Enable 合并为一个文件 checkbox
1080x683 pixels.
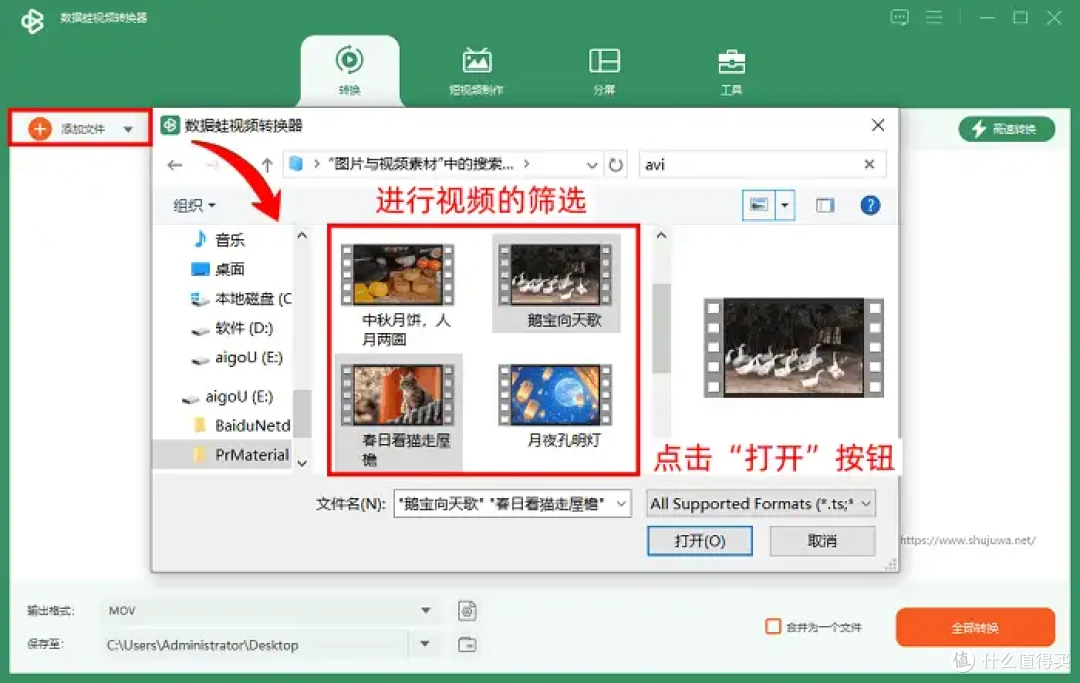tap(773, 627)
